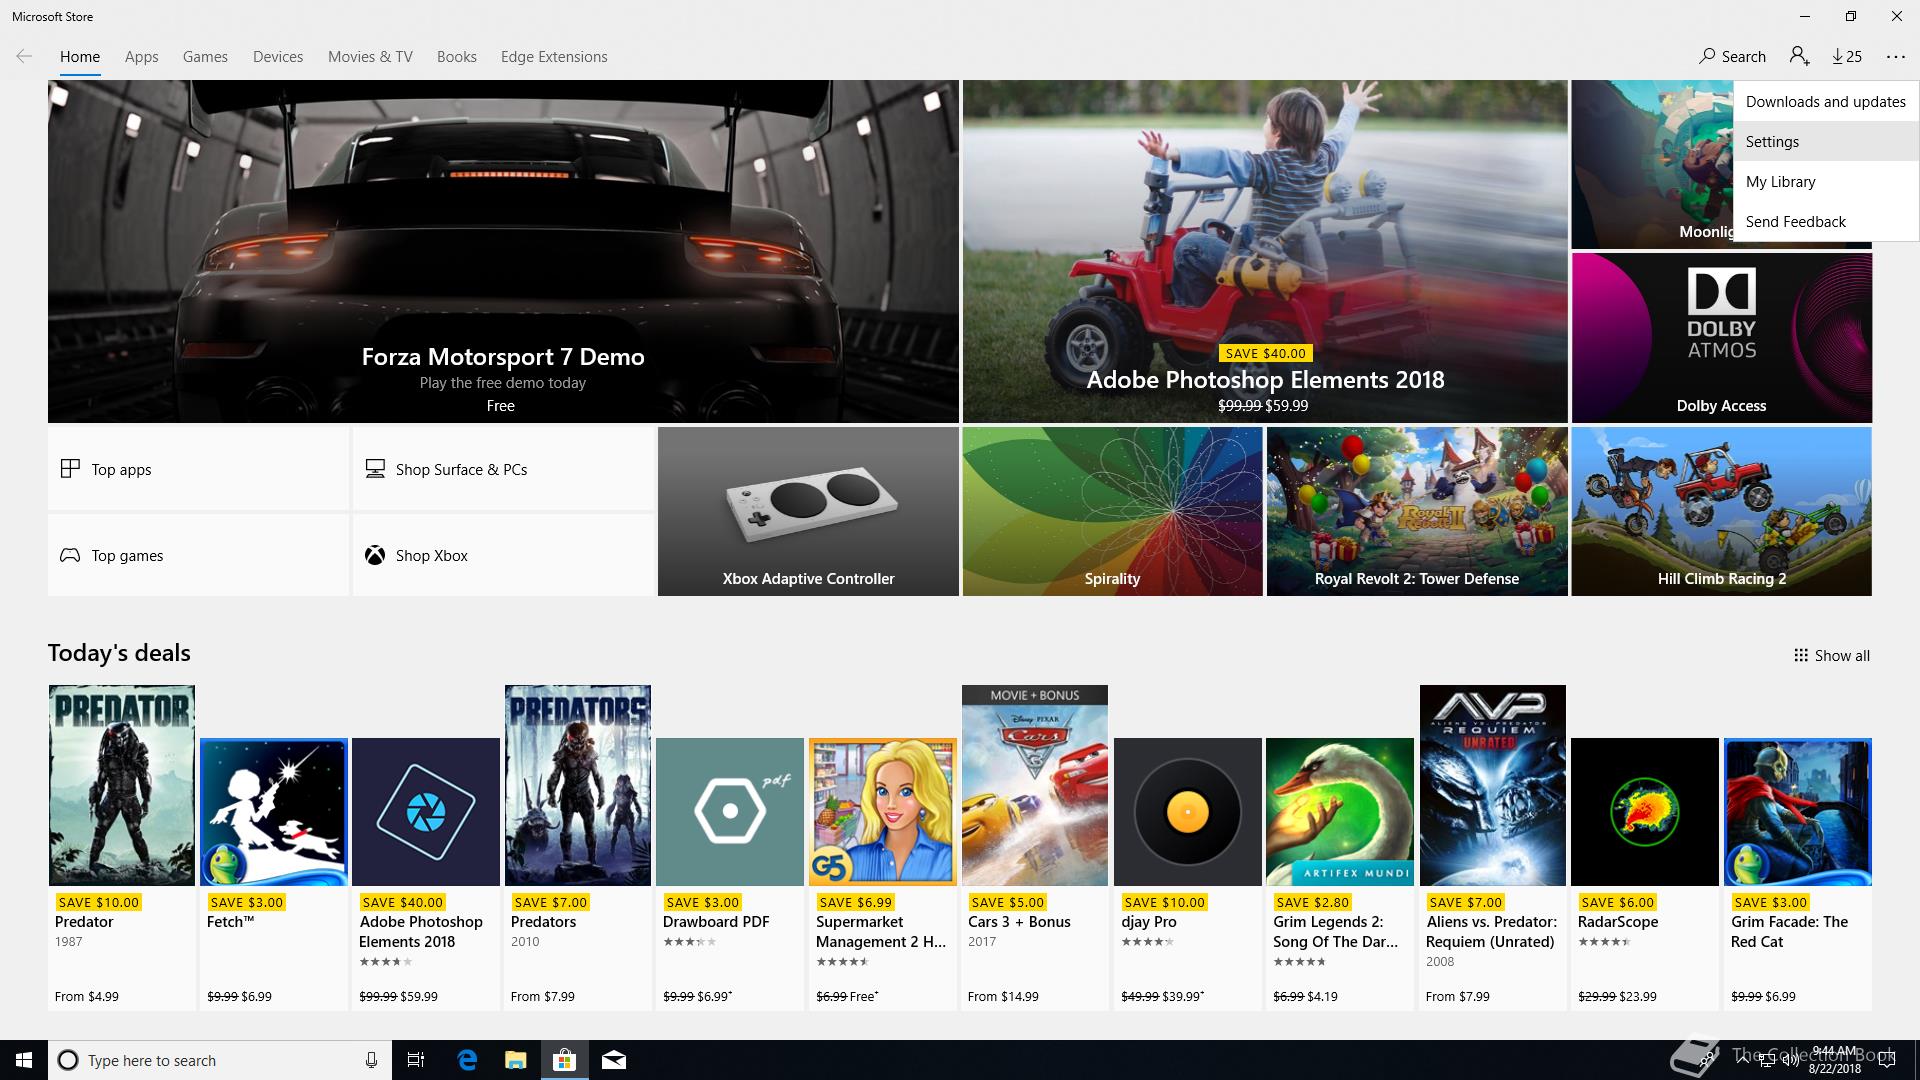1920x1080 pixels.
Task: Open the Xbox Adaptive Controller tile
Action: pos(808,511)
